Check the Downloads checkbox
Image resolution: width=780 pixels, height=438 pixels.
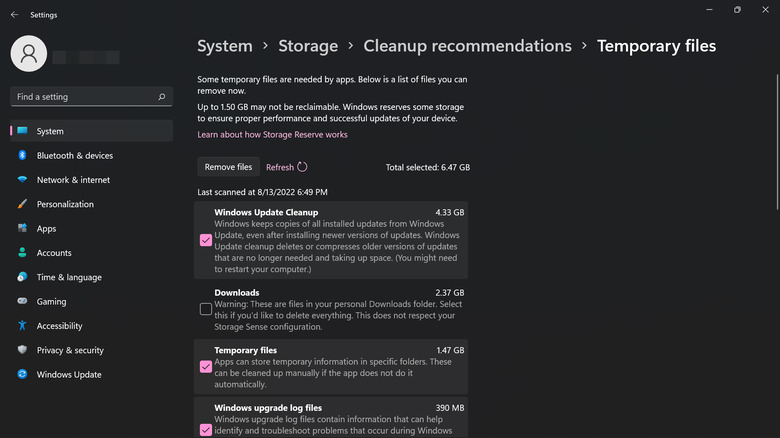(206, 309)
